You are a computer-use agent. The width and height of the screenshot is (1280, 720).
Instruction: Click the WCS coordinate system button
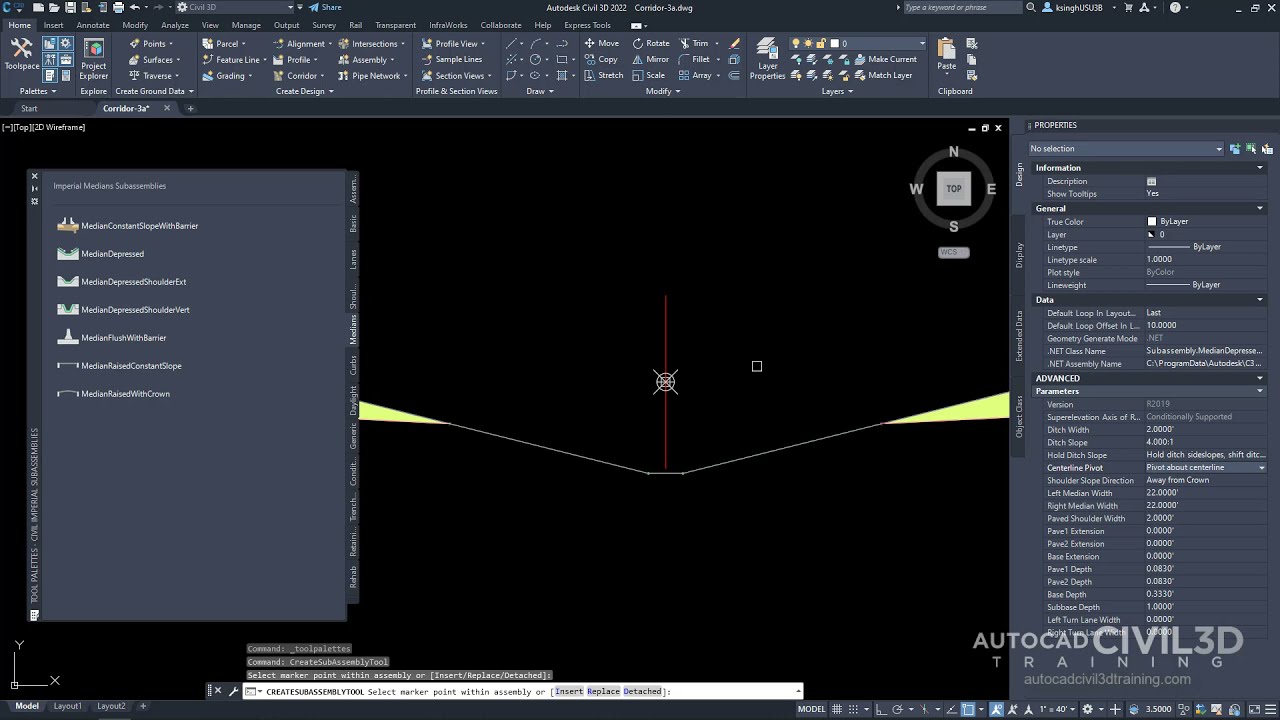(x=953, y=252)
